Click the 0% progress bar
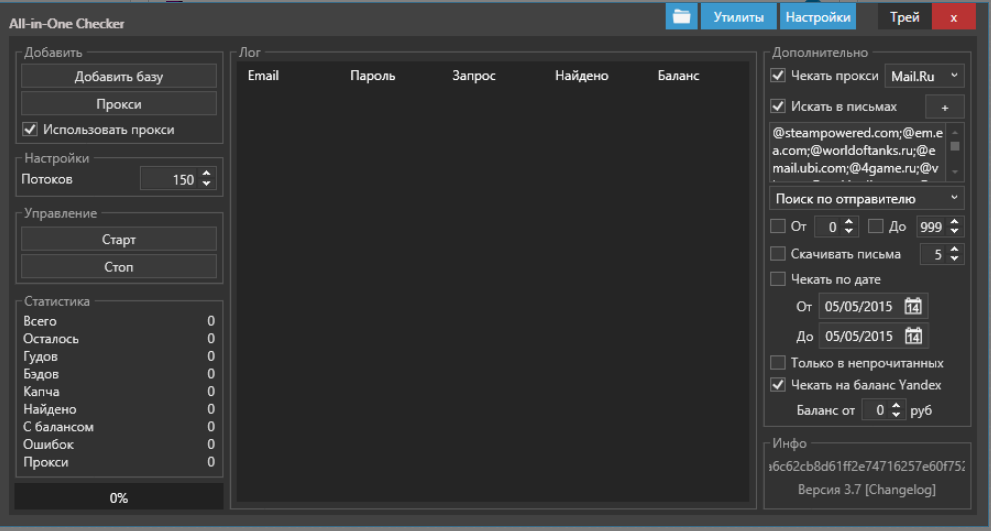This screenshot has width=991, height=531. click(x=119, y=497)
